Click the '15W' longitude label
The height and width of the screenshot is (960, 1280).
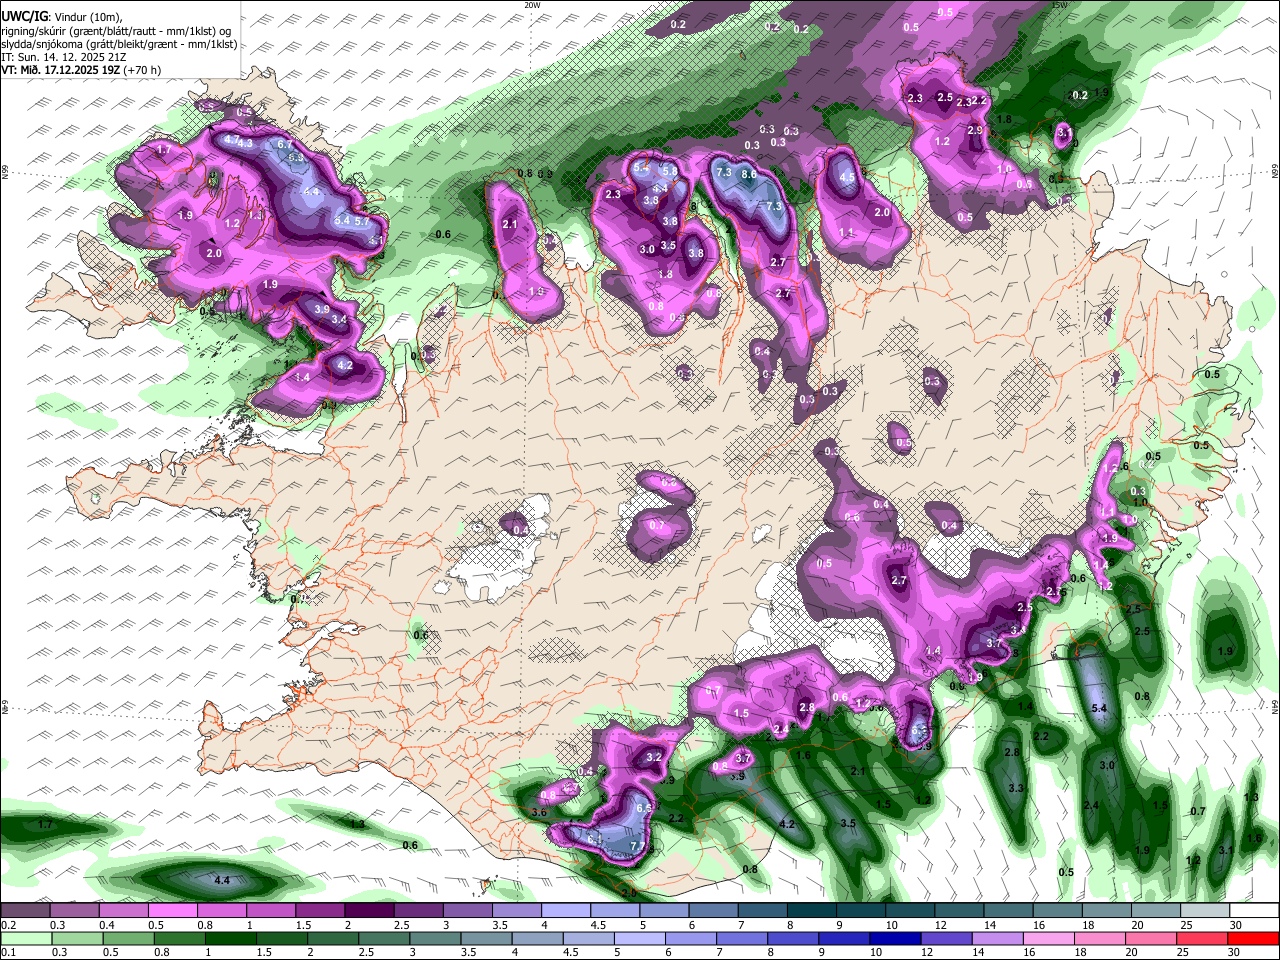click(x=1059, y=5)
